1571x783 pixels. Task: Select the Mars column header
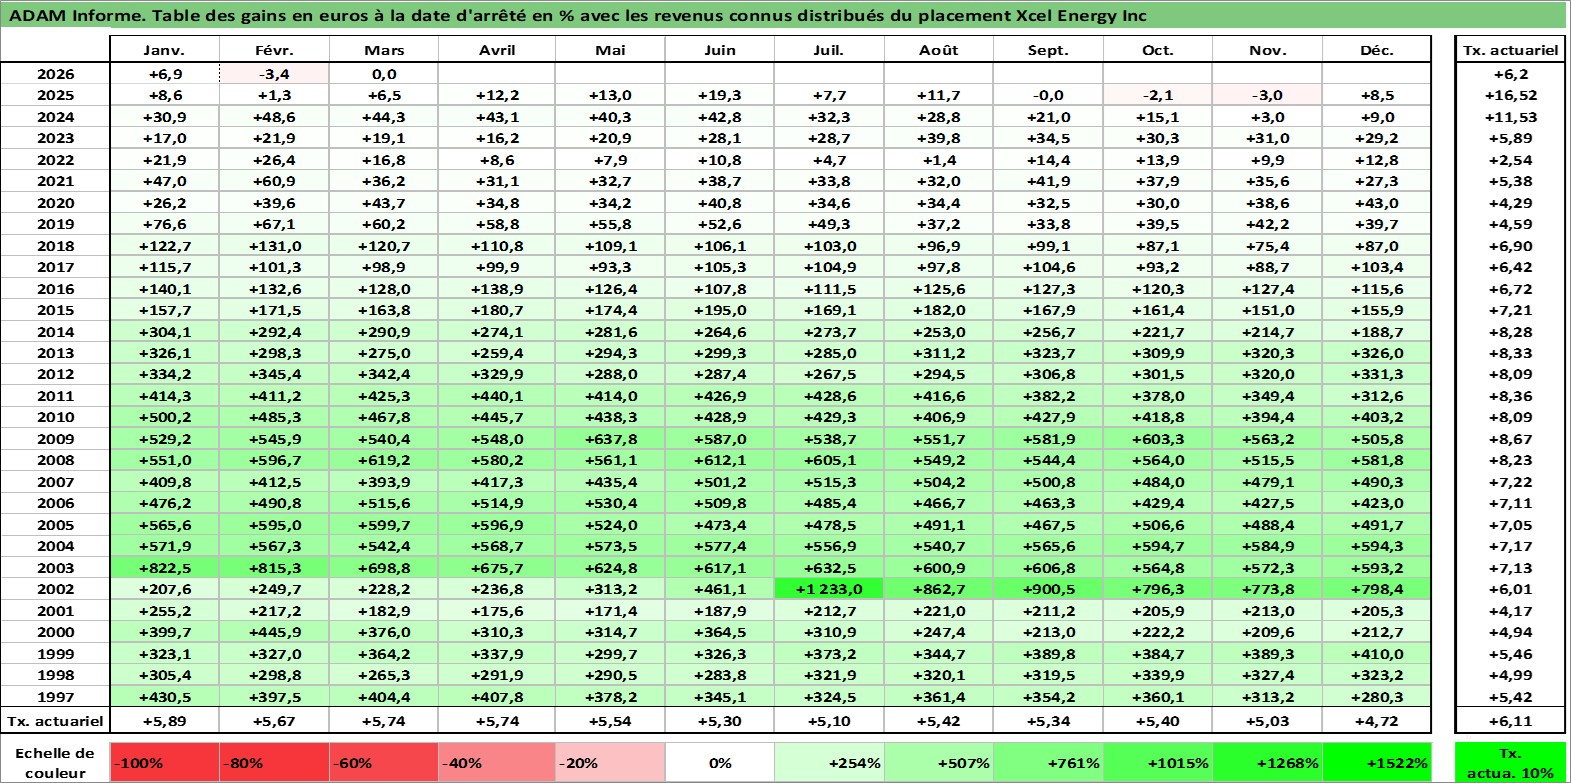384,50
